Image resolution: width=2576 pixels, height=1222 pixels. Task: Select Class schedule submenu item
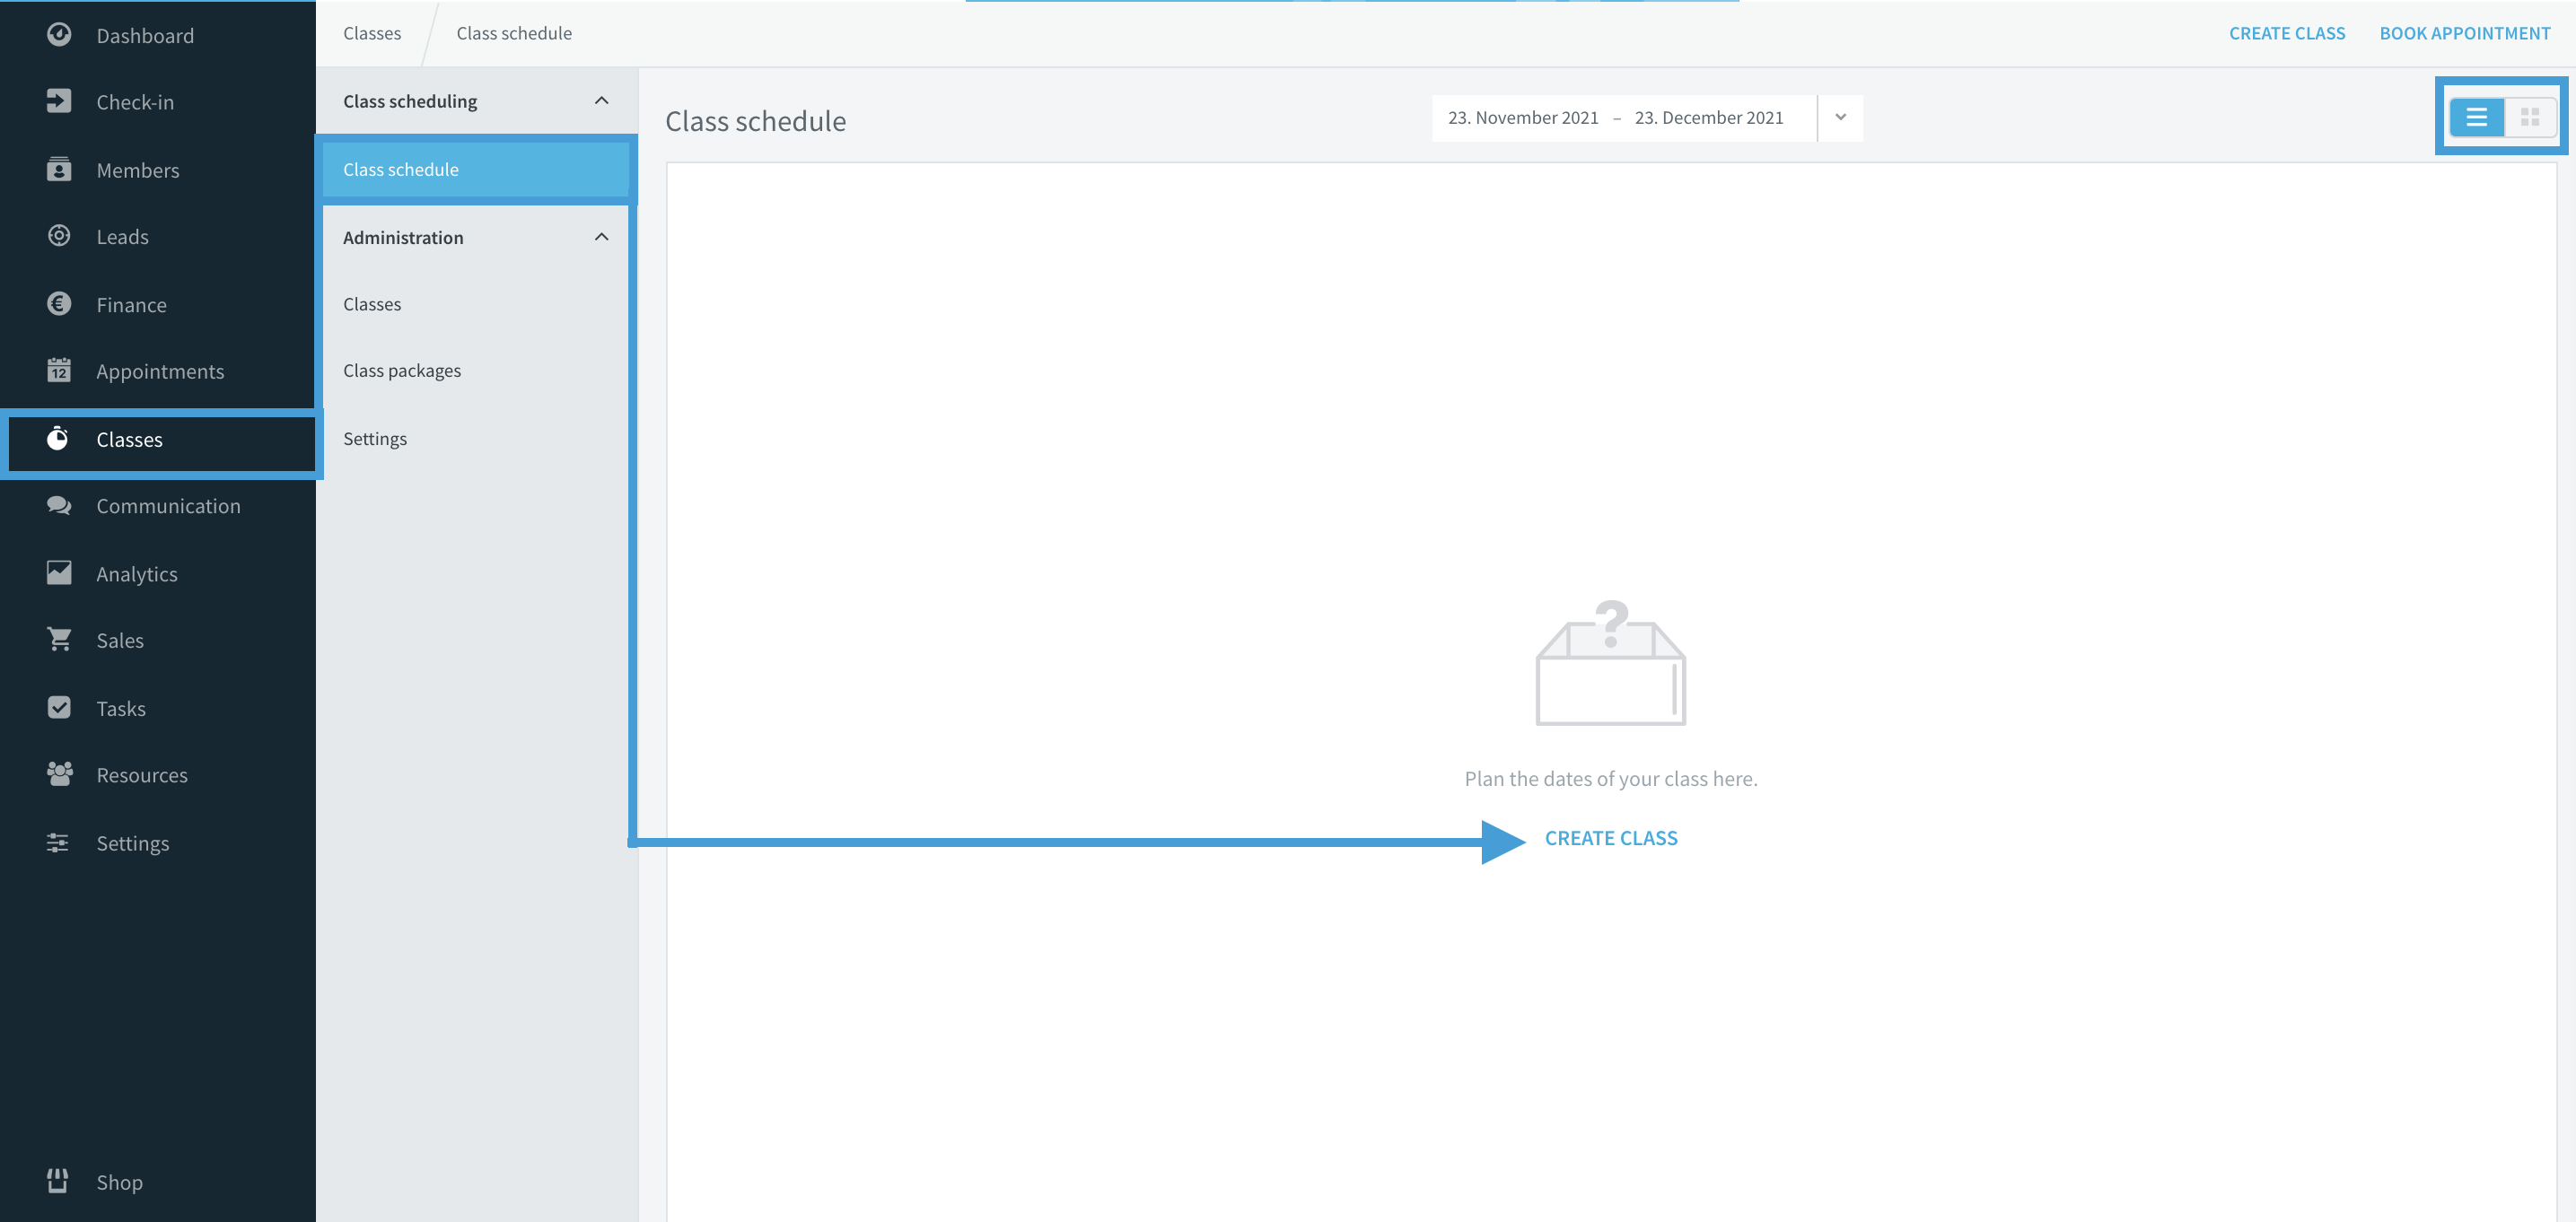[x=476, y=170]
